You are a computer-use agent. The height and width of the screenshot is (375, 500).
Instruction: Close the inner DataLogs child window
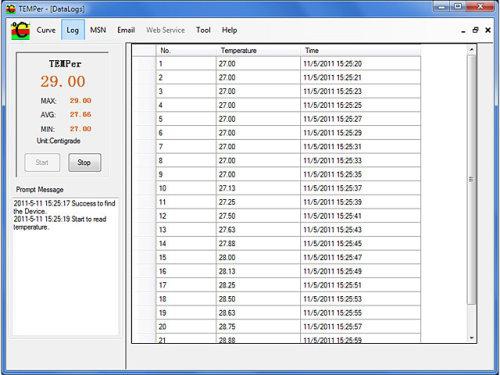coord(488,30)
